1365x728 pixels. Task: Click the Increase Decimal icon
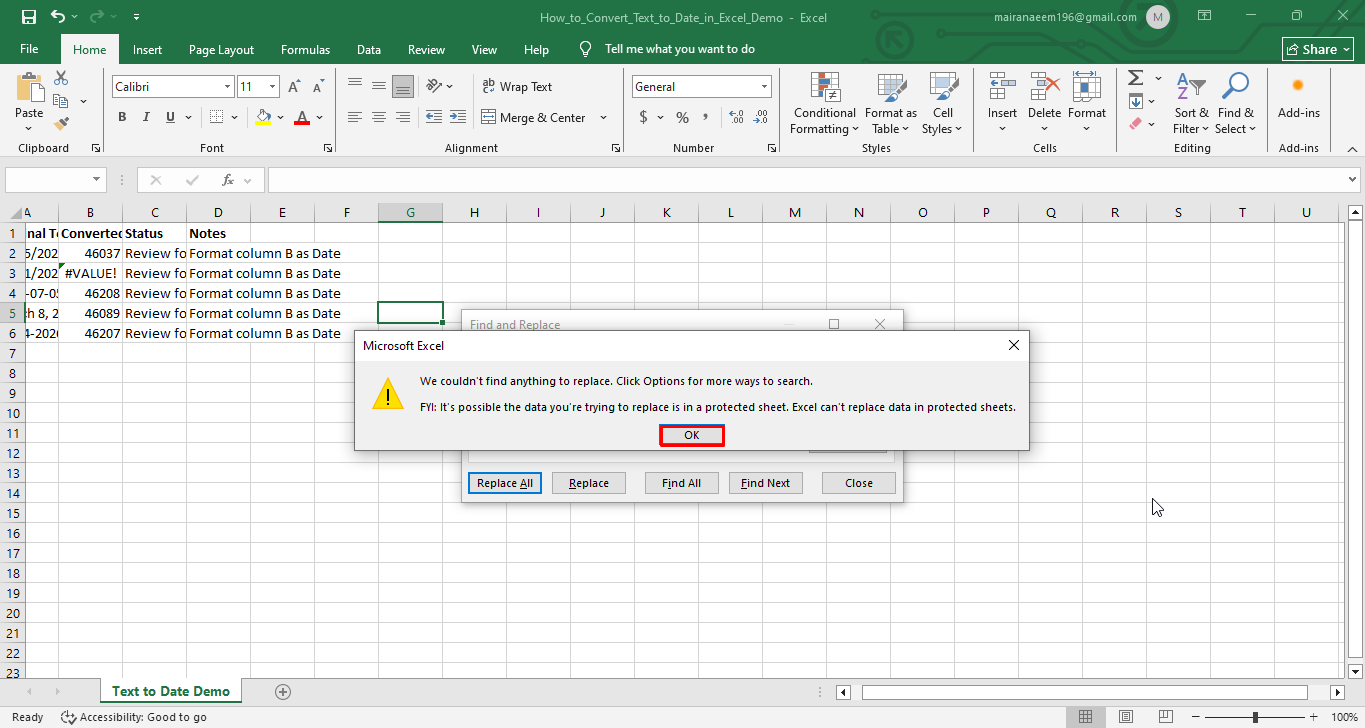(x=737, y=117)
